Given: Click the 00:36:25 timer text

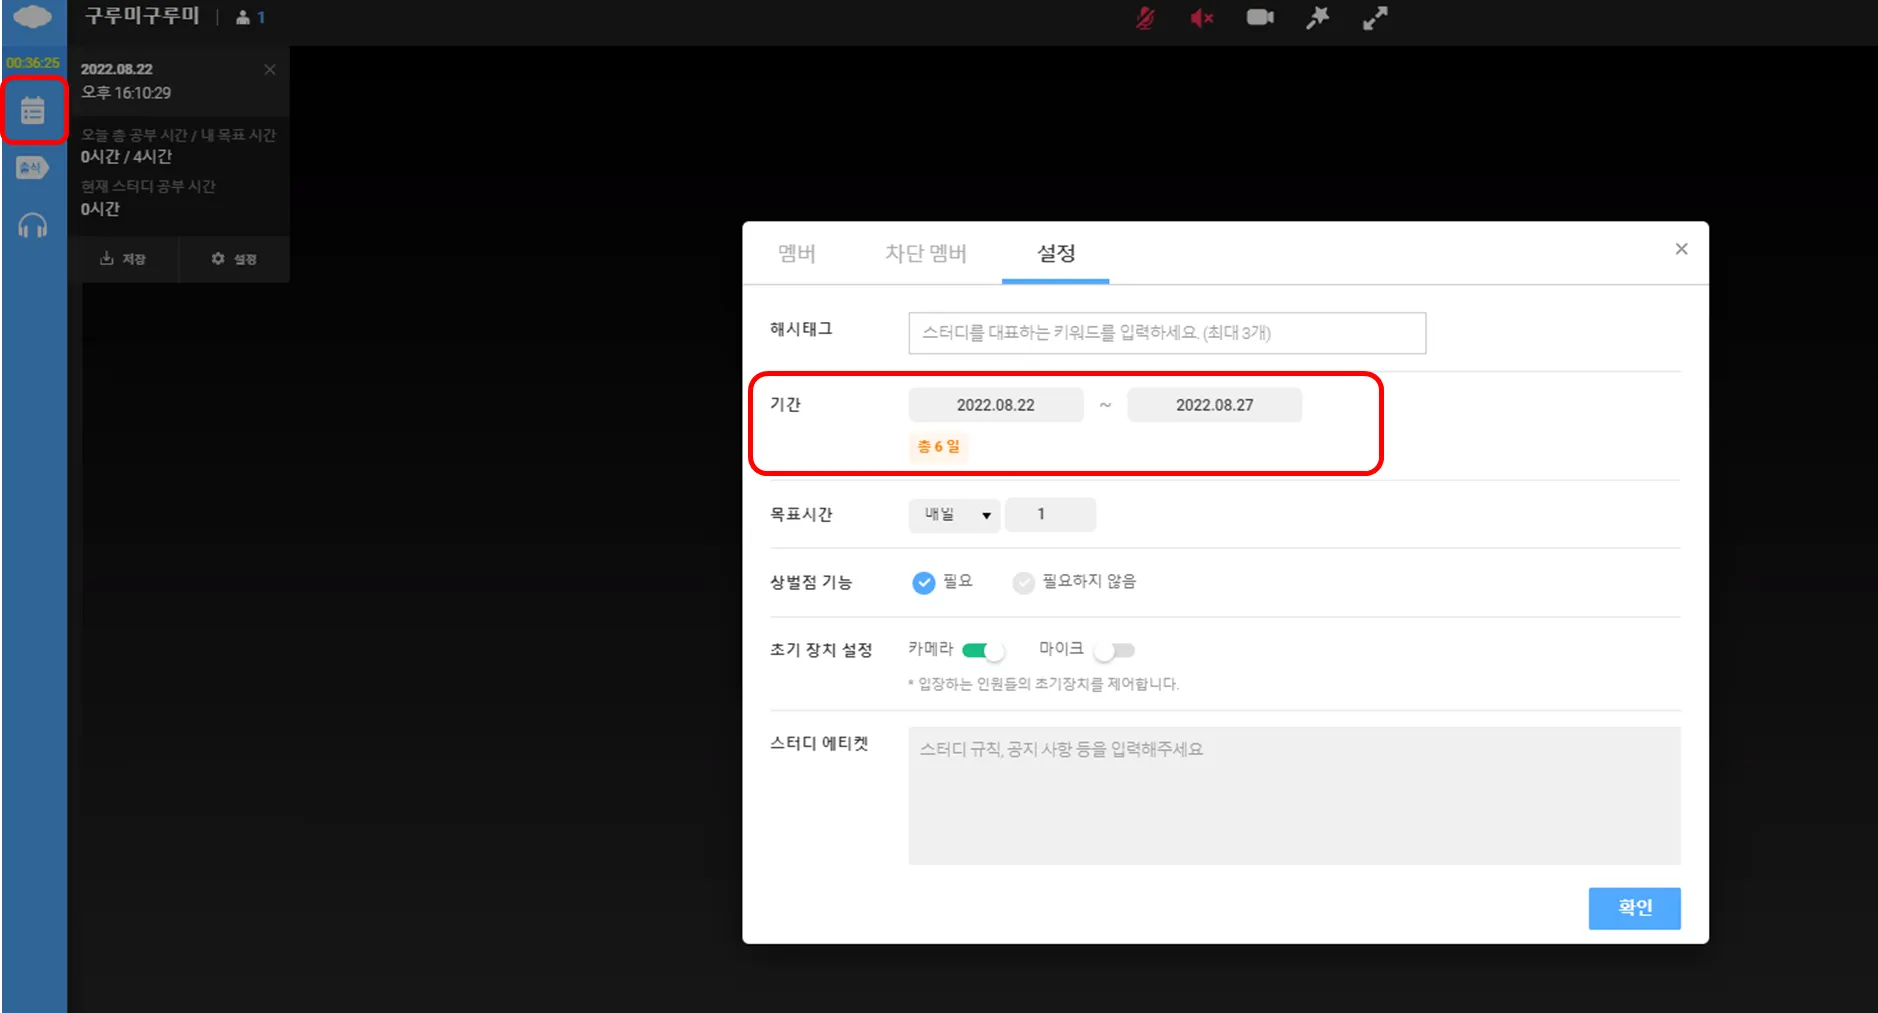Looking at the screenshot, I should click(x=33, y=63).
